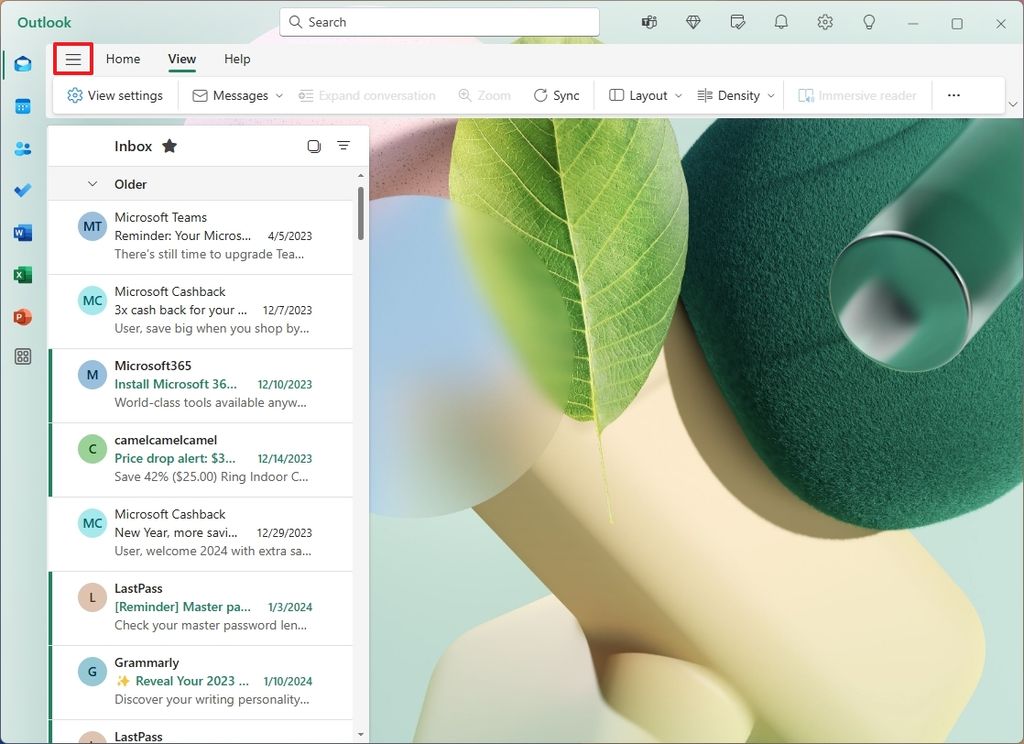Open the More apps grid icon

[x=22, y=356]
